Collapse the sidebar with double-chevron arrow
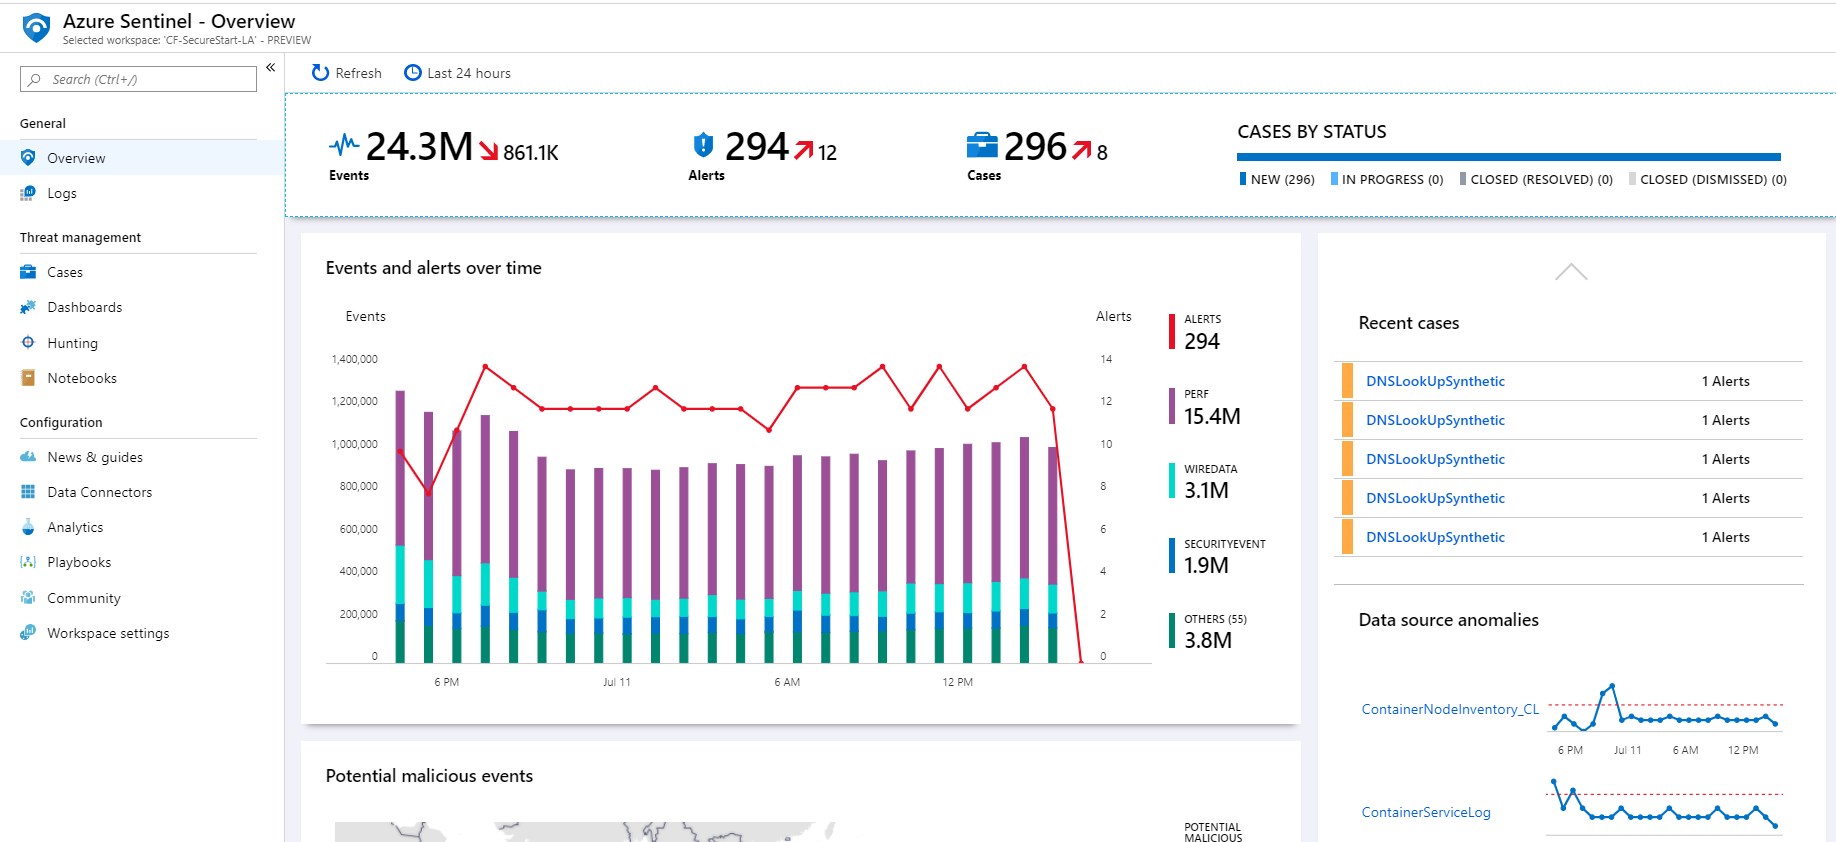Viewport: 1836px width, 842px height. pyautogui.click(x=270, y=68)
